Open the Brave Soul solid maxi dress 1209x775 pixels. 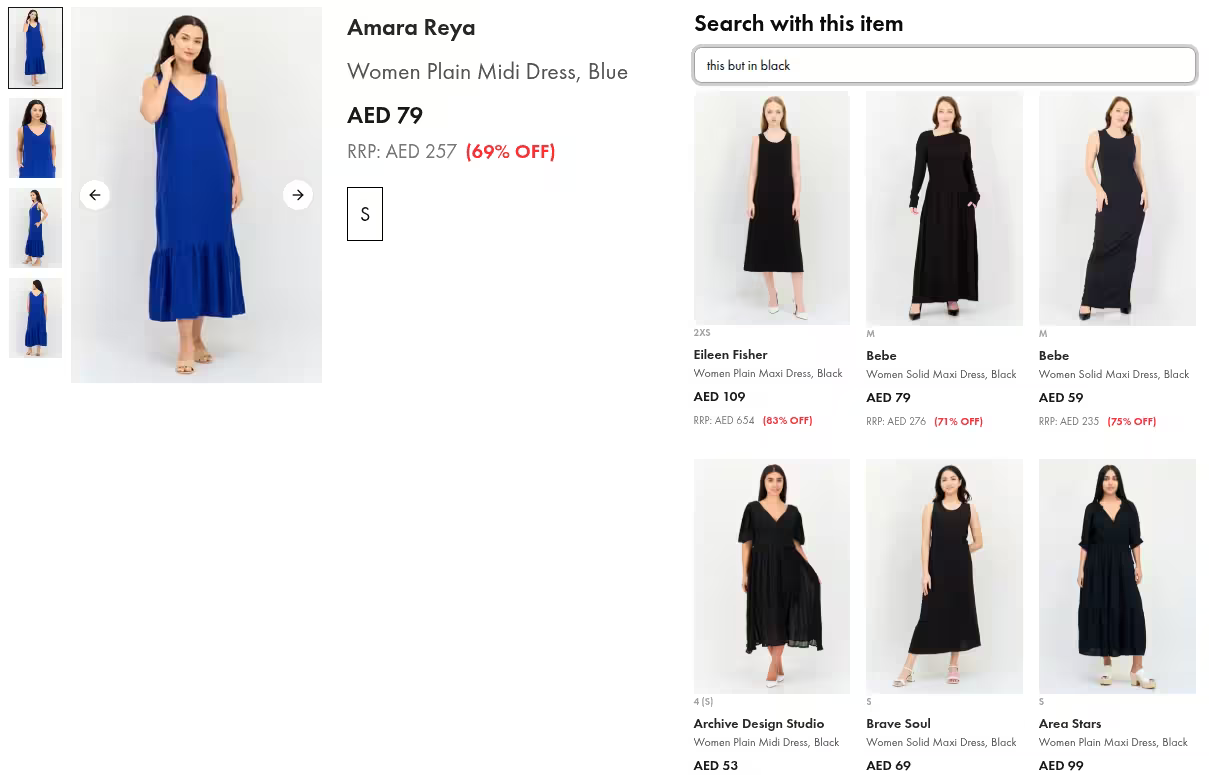point(944,576)
